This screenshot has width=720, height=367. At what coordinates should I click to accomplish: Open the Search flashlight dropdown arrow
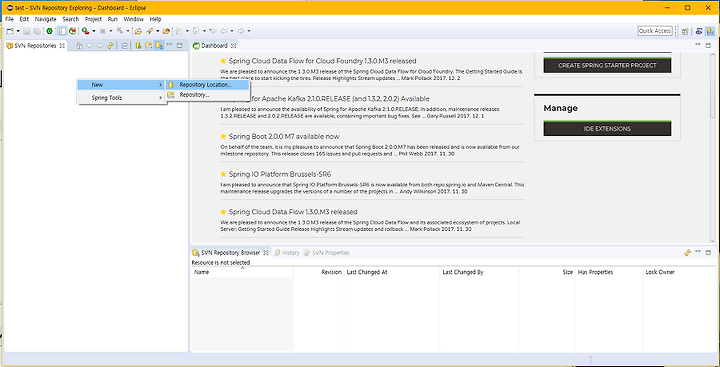pos(158,31)
